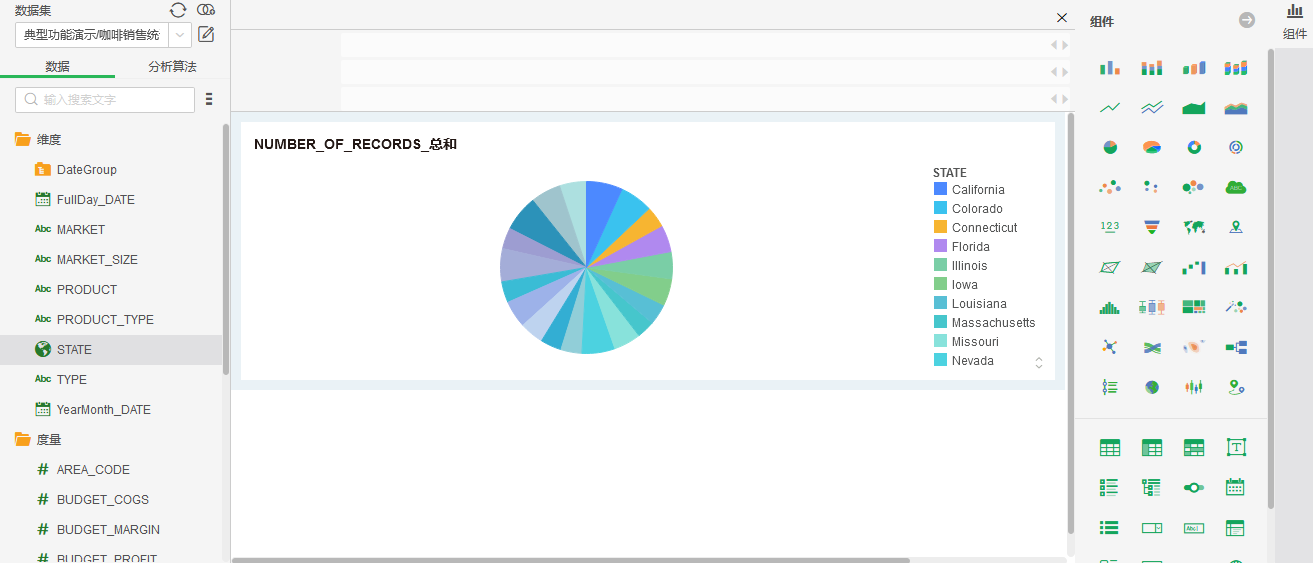The width and height of the screenshot is (1313, 563).
Task: Select the pie chart component icon
Action: click(x=1110, y=148)
